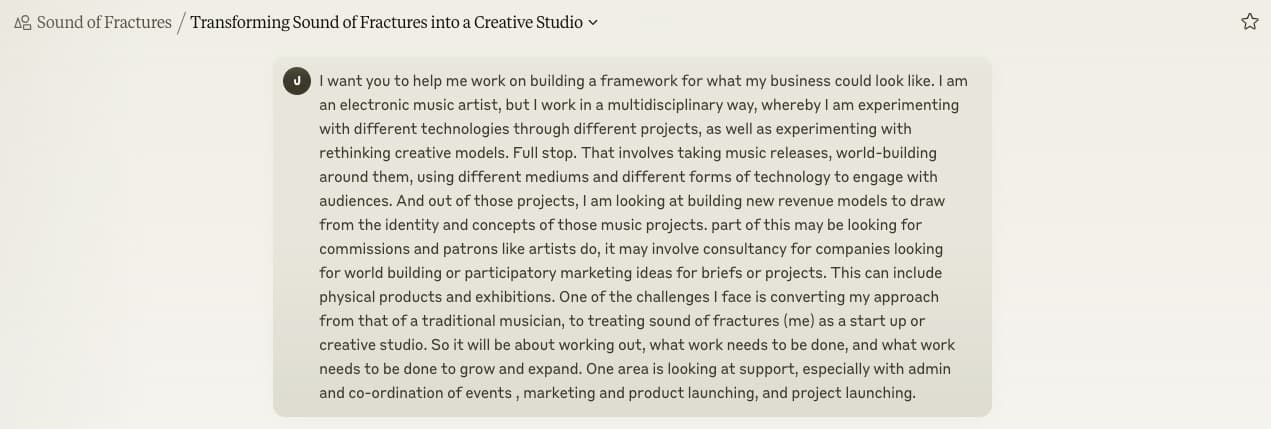Click inside the user message bubble
Viewport: 1271px width, 429px height.
[632, 237]
